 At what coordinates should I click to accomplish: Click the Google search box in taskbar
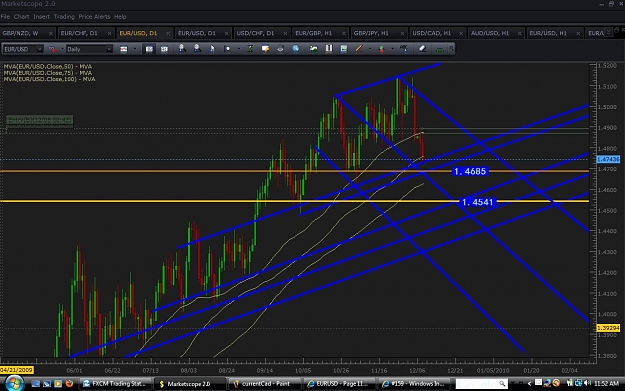(481, 384)
